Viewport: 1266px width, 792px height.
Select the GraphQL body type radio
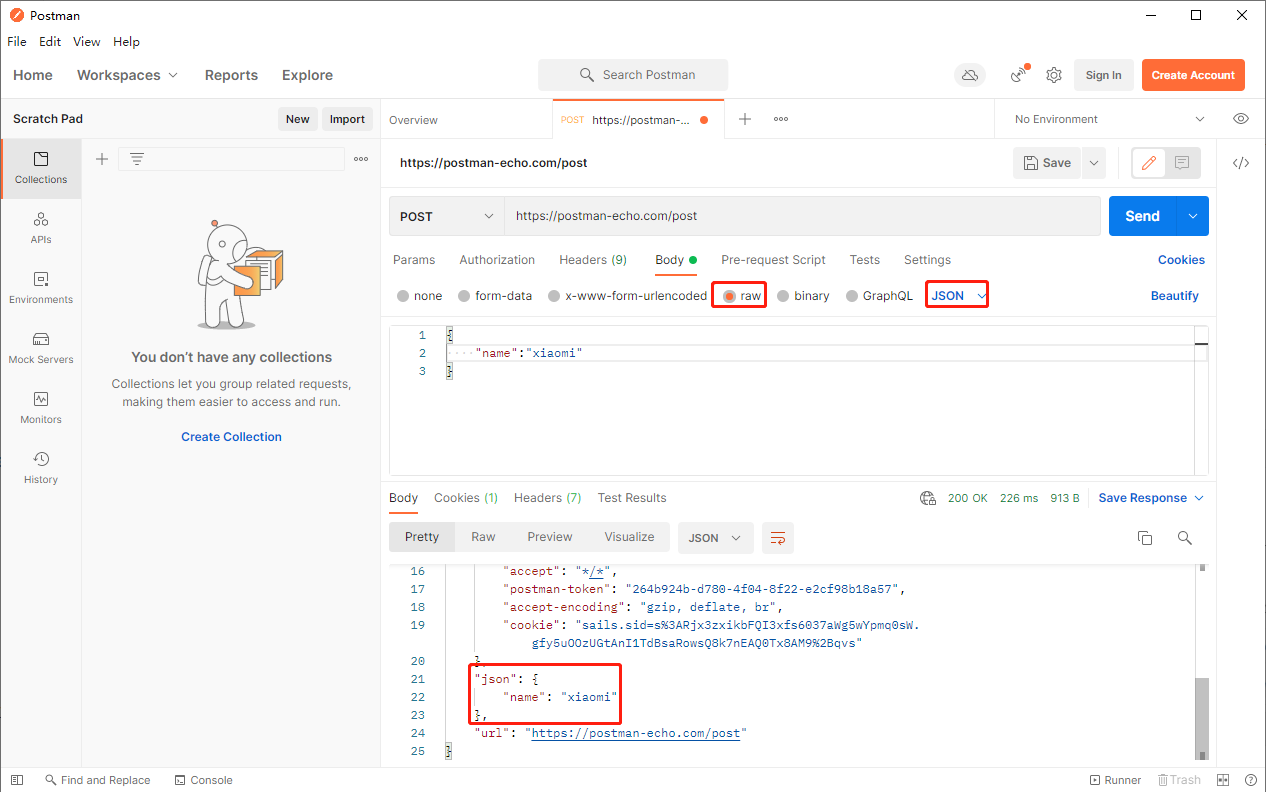click(x=852, y=296)
